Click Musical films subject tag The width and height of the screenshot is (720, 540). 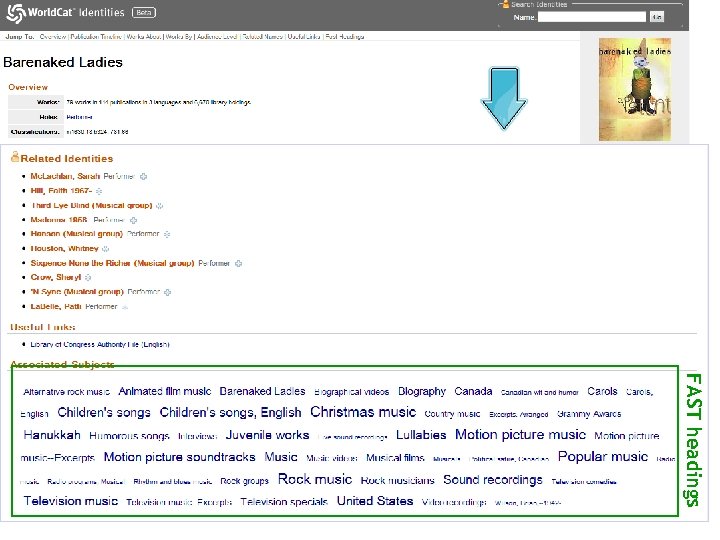pyautogui.click(x=395, y=458)
